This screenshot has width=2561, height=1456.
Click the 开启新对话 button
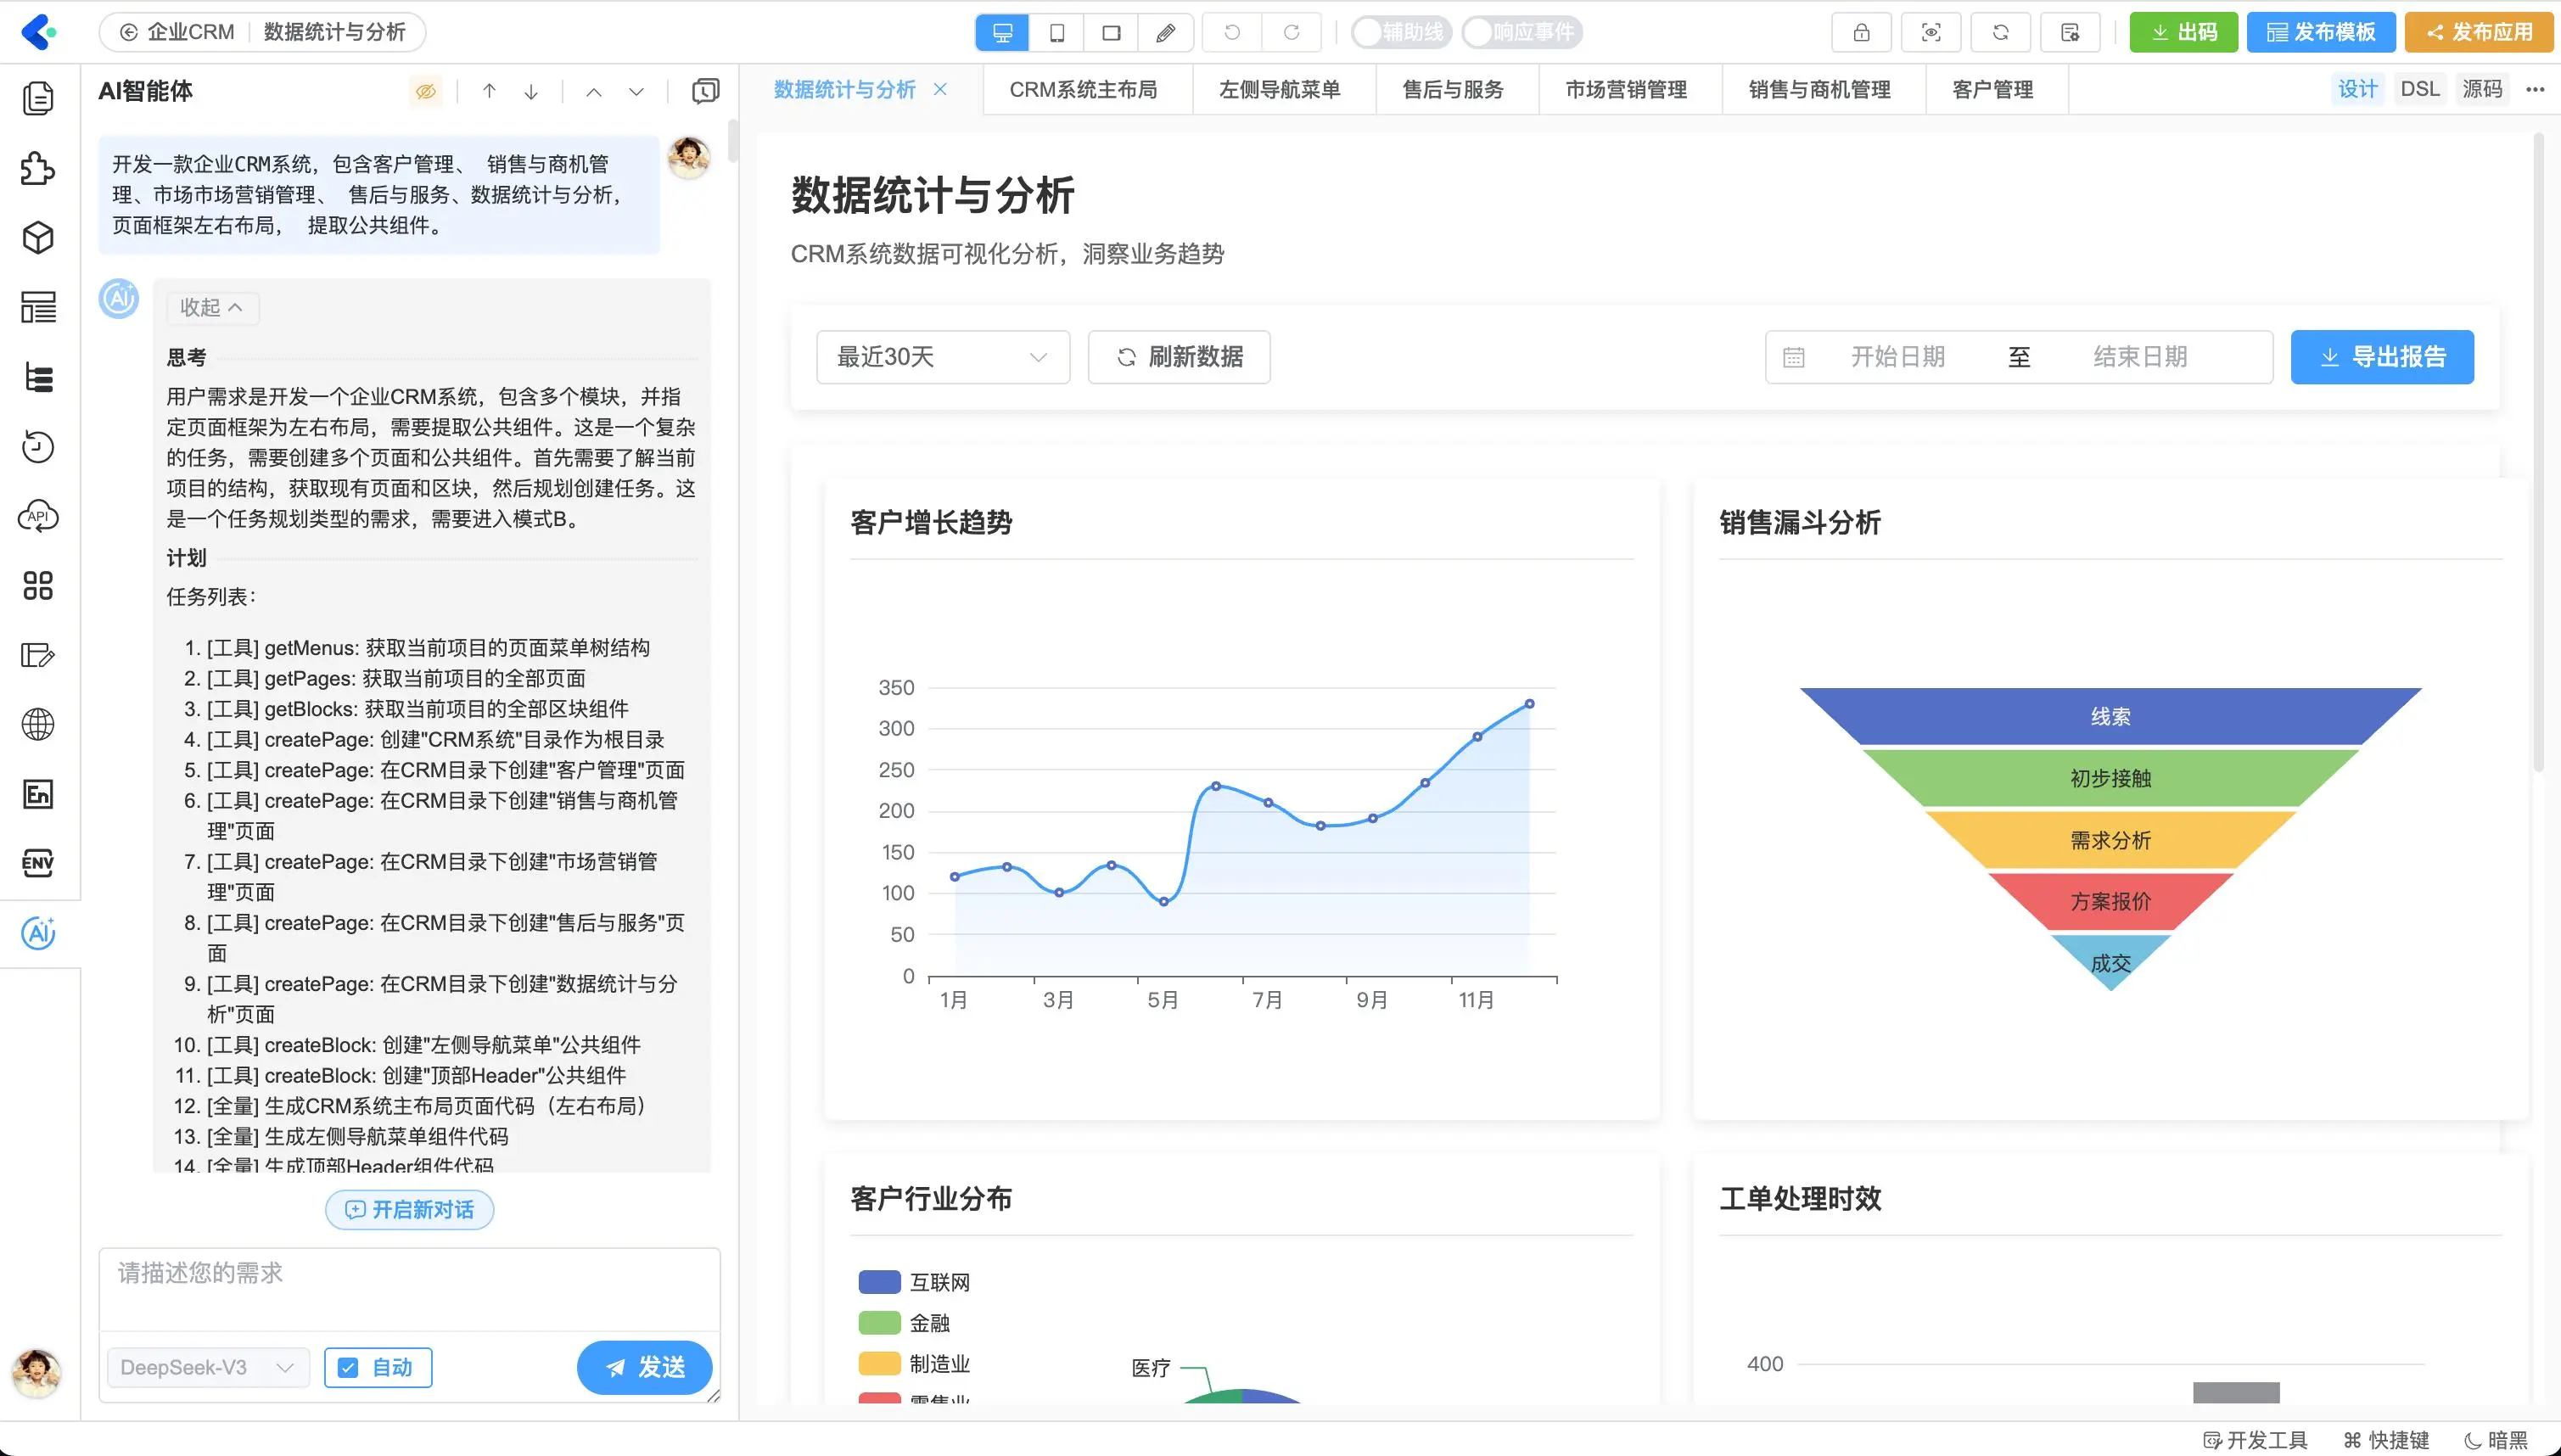tap(409, 1210)
